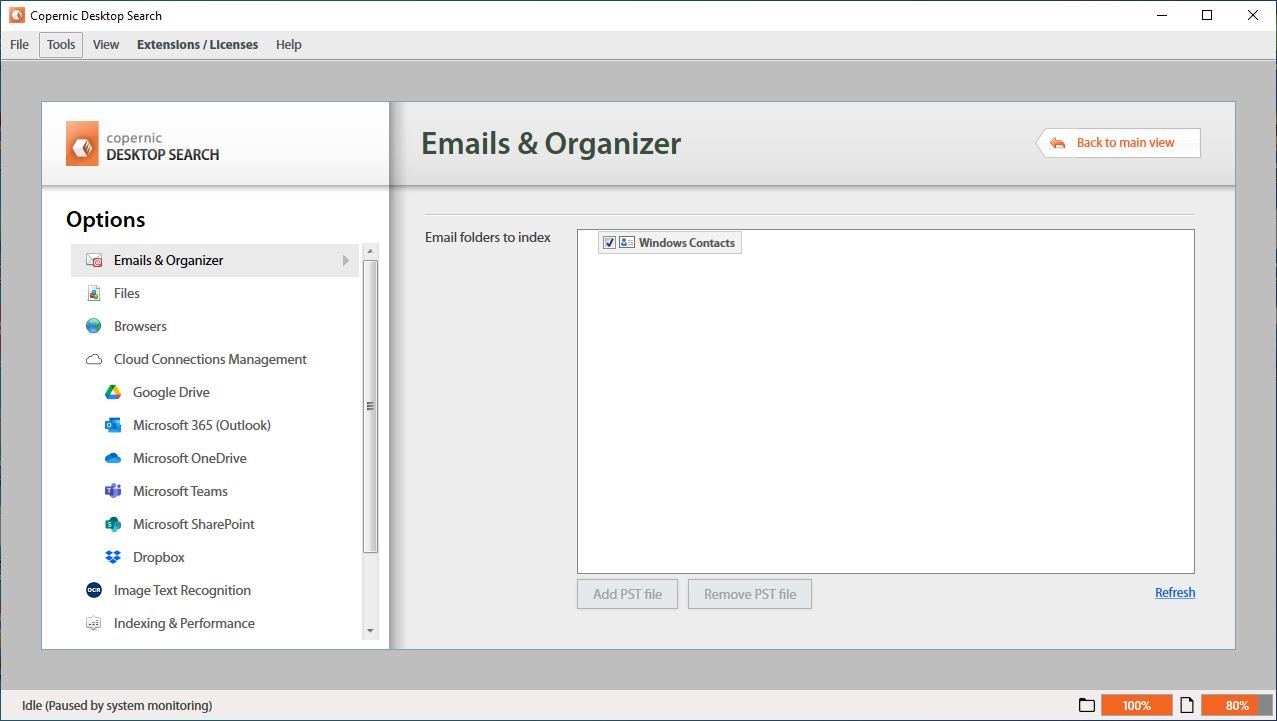This screenshot has height=721, width=1277.
Task: Click the 80% document index progress bar
Action: [1237, 705]
